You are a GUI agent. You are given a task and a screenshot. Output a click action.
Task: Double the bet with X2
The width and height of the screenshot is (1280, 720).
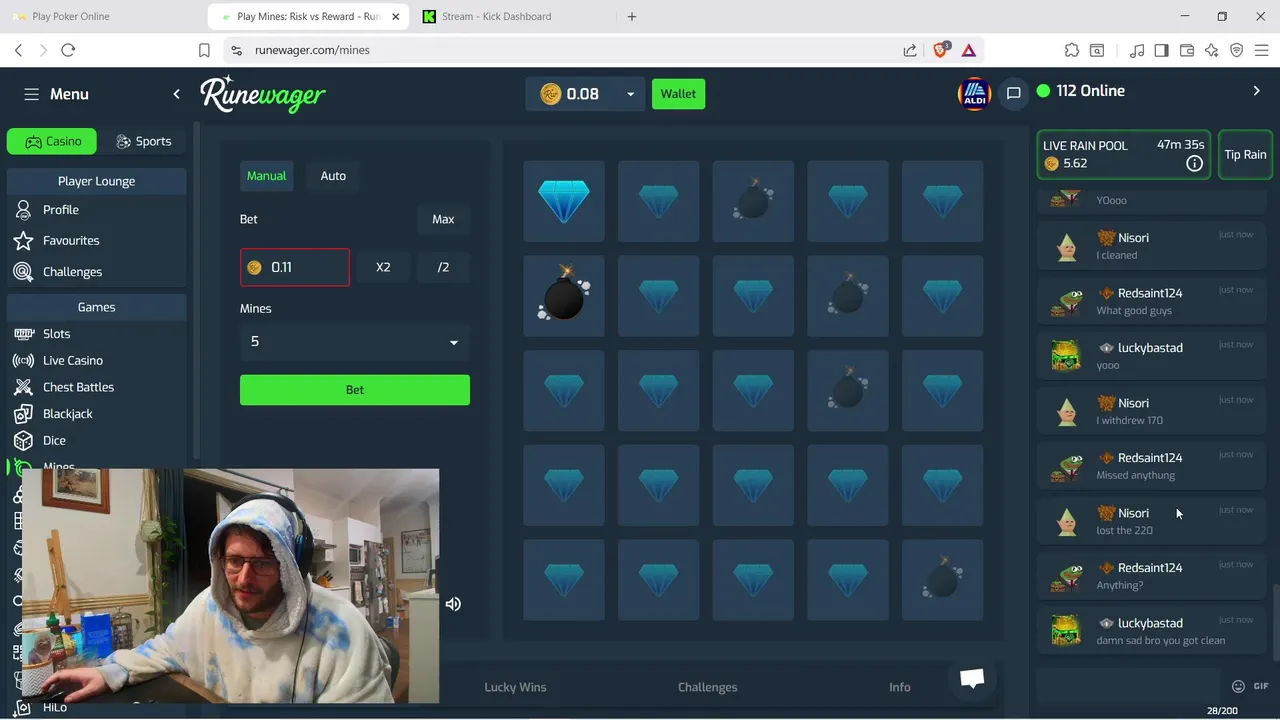point(383,267)
